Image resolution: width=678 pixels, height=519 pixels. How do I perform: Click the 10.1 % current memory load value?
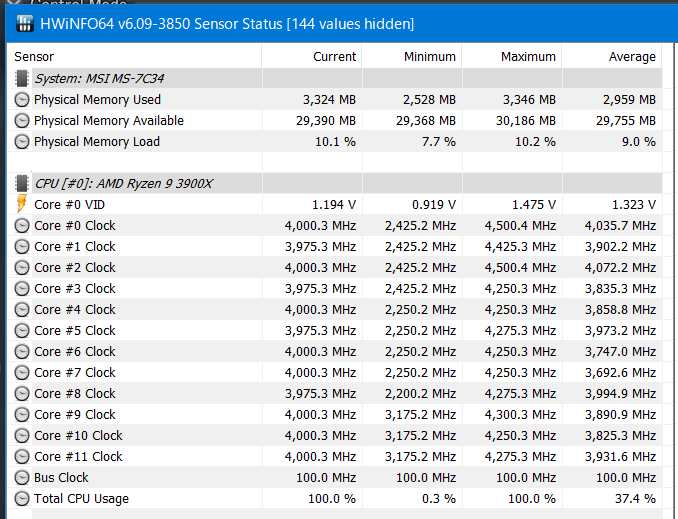(x=335, y=142)
